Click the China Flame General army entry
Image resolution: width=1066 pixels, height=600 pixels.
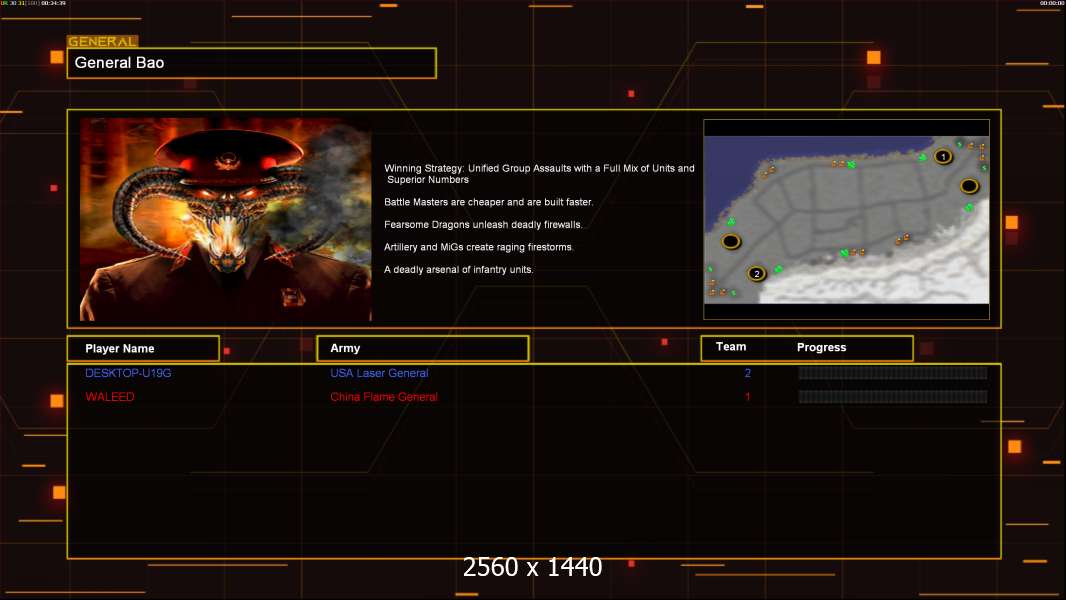tap(383, 397)
